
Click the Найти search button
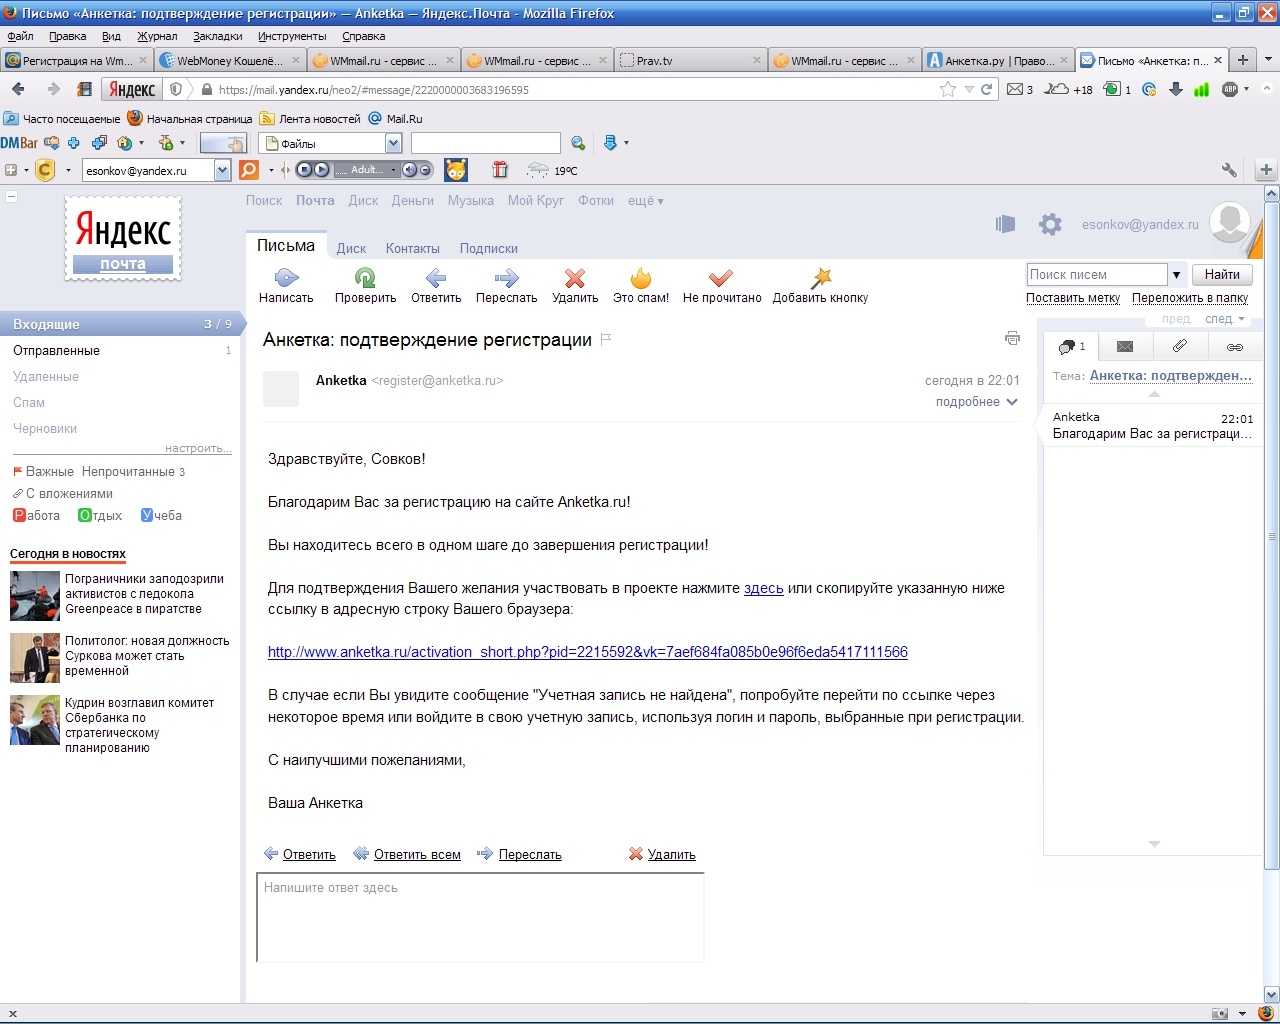click(1222, 274)
